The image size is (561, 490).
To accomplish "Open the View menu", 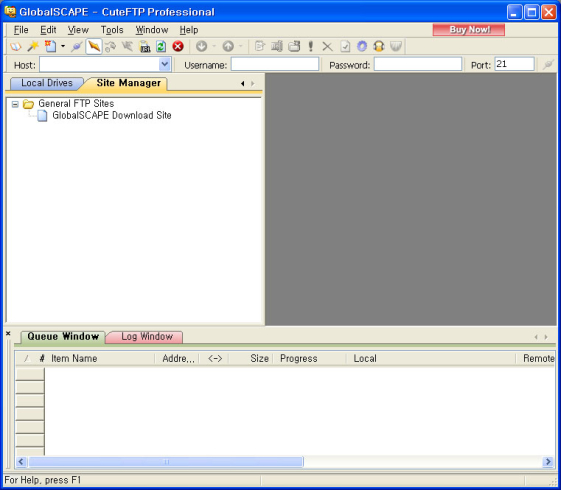I will 78,30.
